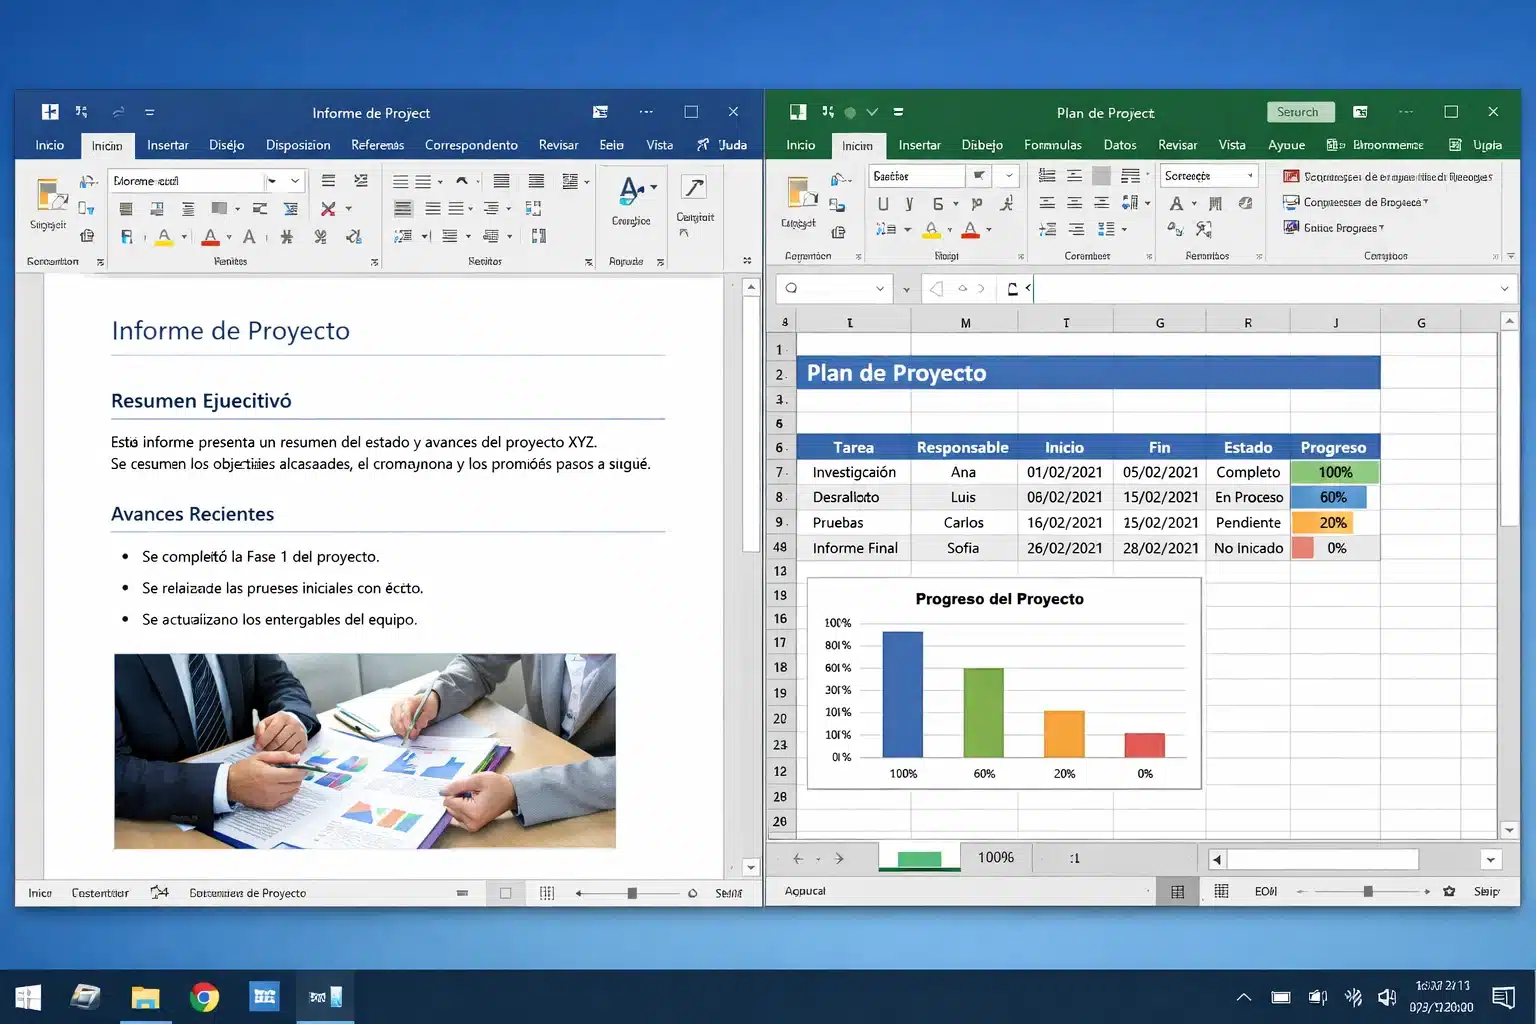Click the center alignment icon in Excel

(x=1073, y=203)
